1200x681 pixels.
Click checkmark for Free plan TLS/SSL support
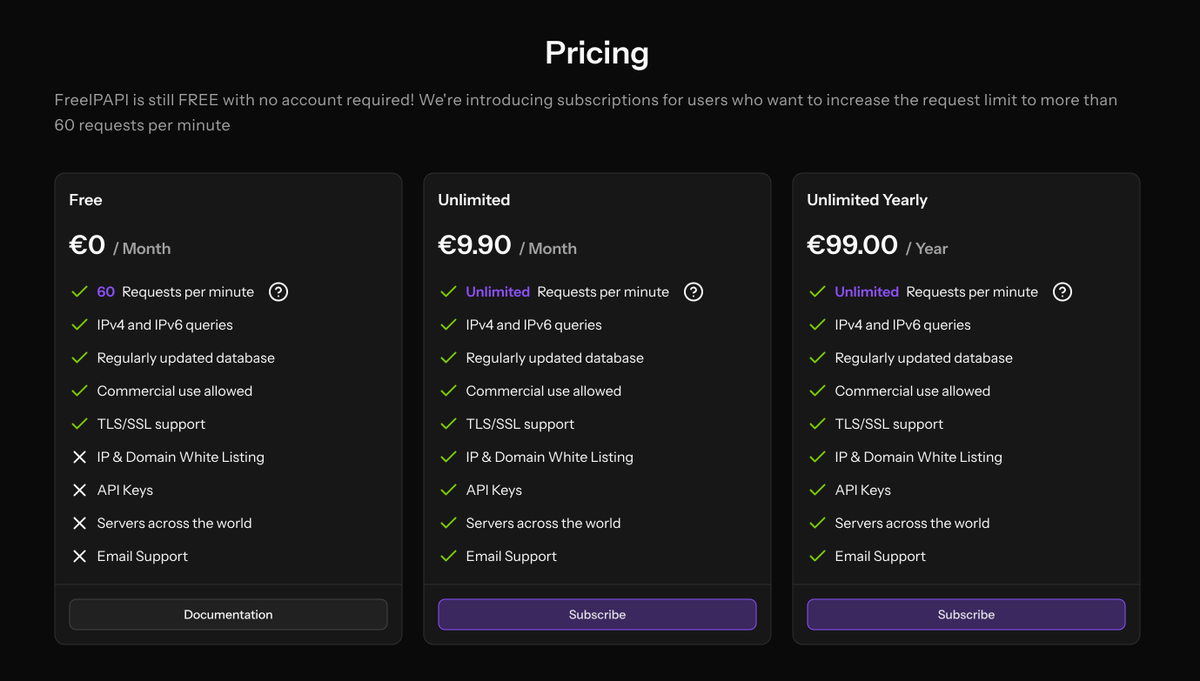coord(80,424)
